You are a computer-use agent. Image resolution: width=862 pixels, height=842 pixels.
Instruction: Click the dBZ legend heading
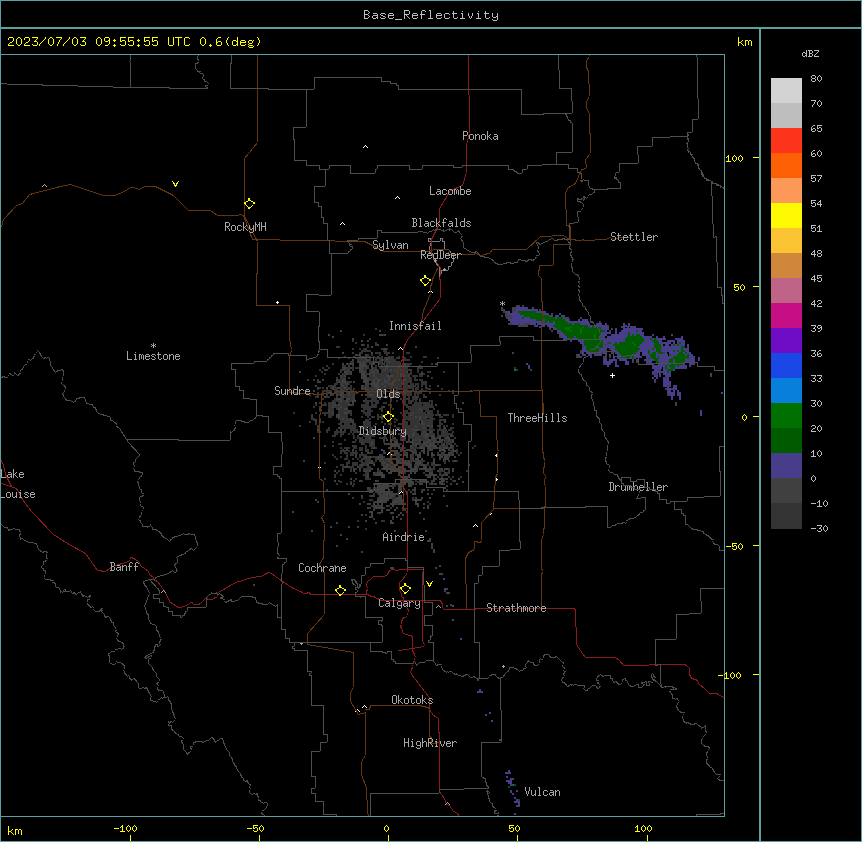pos(810,54)
